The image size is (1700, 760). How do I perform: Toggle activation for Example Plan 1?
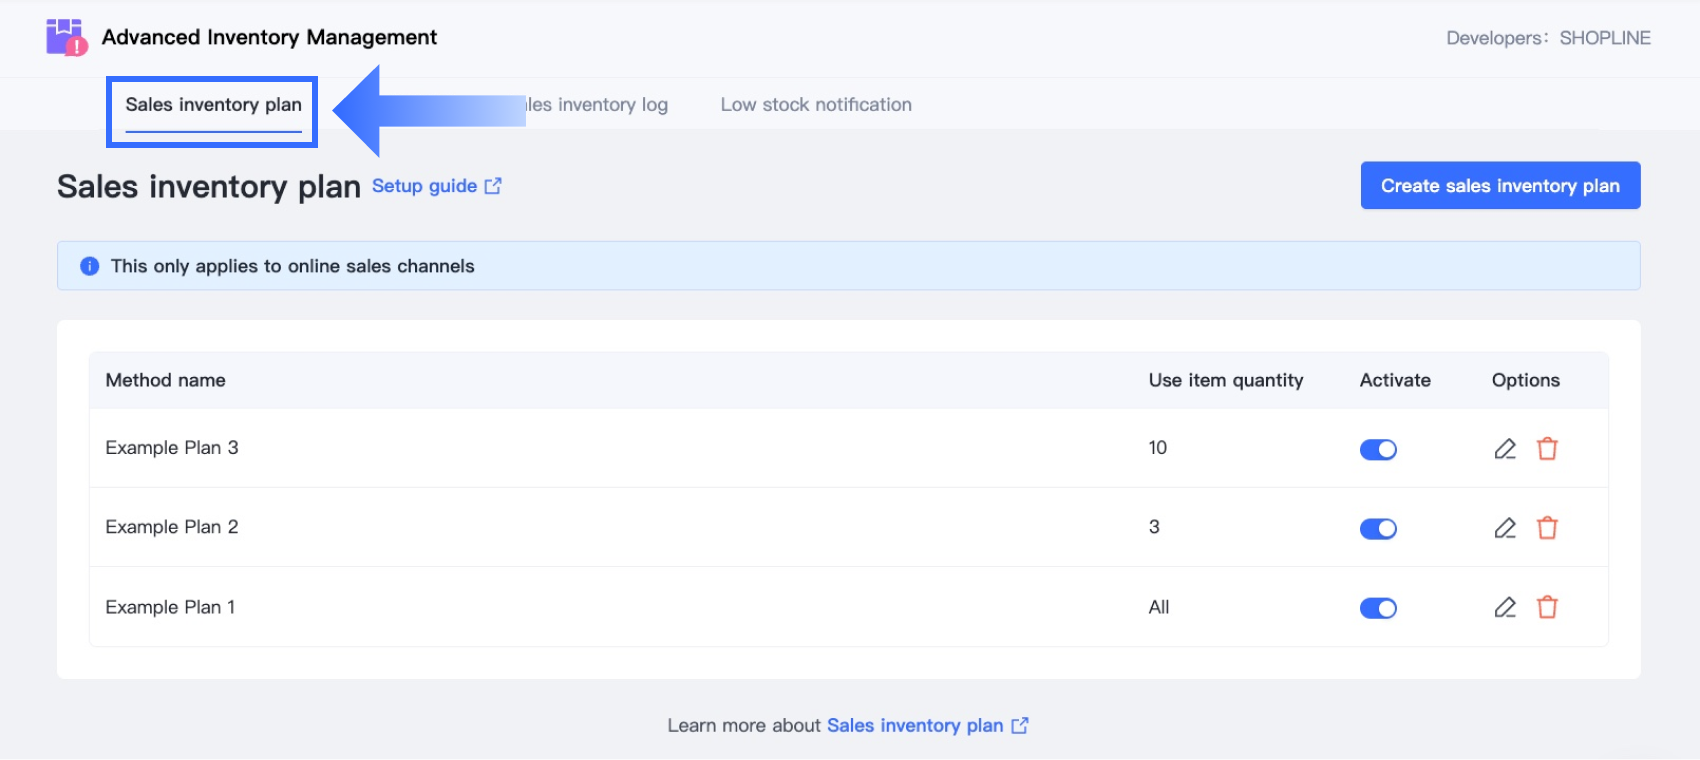pyautogui.click(x=1378, y=608)
